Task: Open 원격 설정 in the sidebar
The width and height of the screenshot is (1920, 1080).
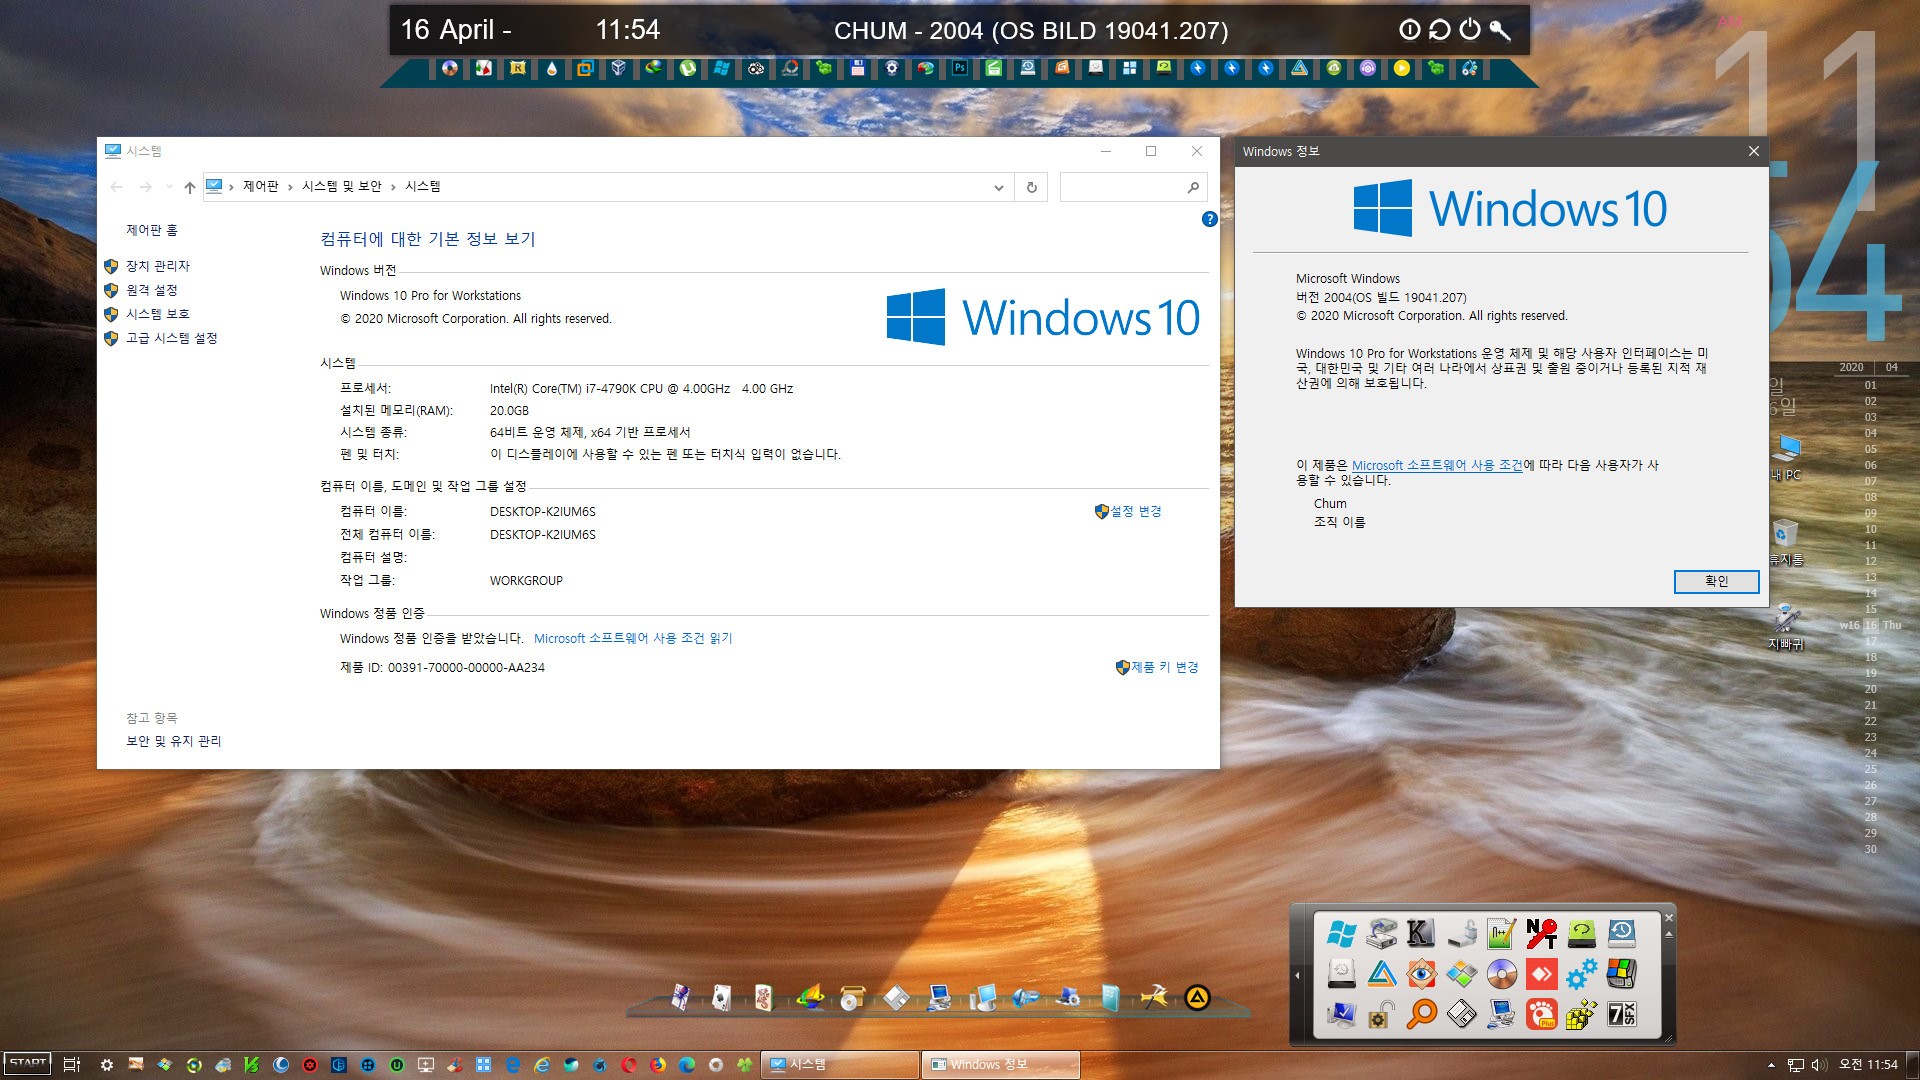Action: coord(151,290)
